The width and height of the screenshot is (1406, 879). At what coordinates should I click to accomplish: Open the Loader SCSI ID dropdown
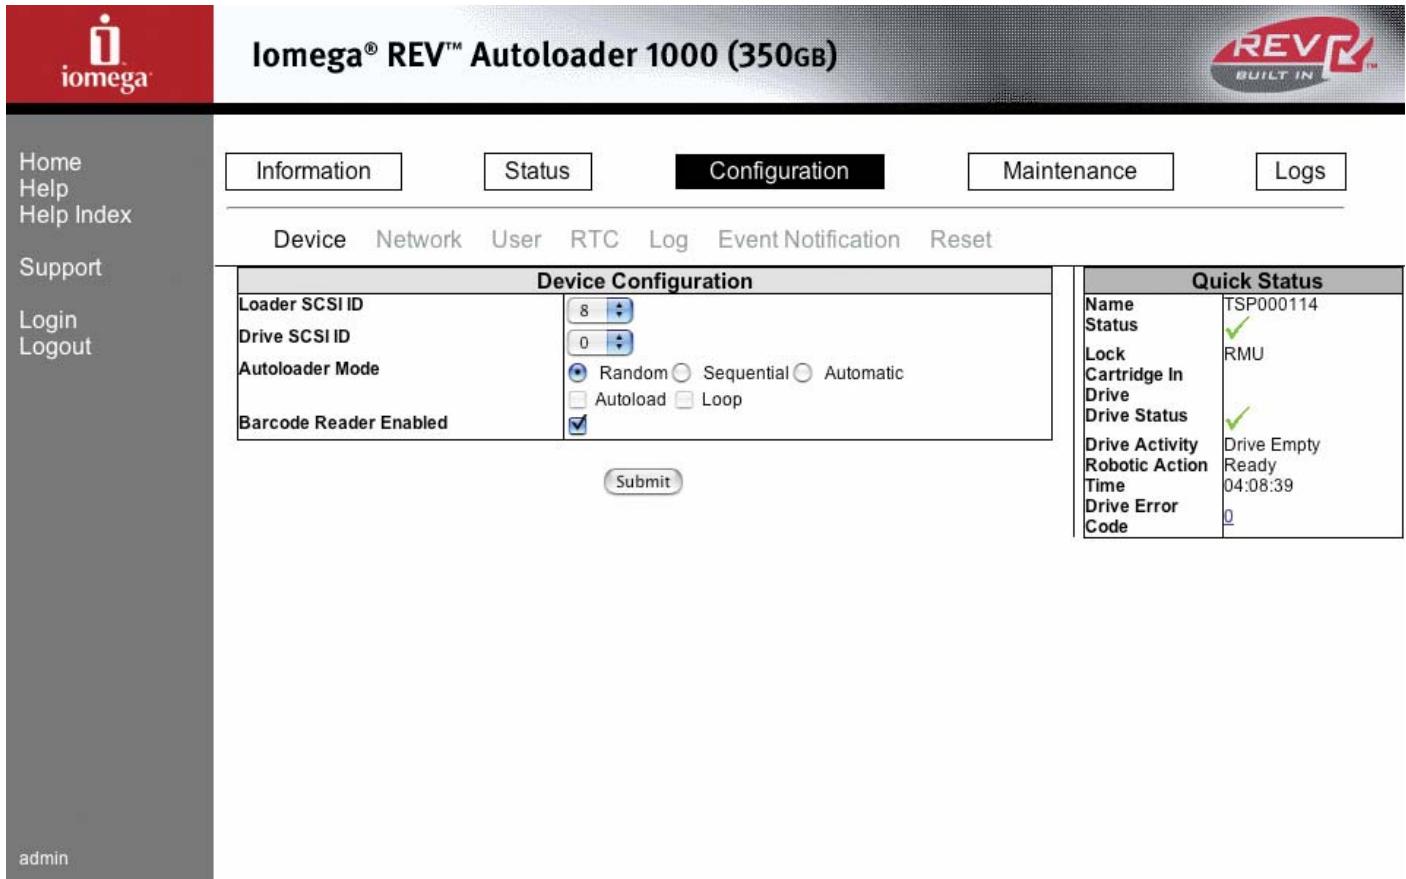(x=600, y=311)
